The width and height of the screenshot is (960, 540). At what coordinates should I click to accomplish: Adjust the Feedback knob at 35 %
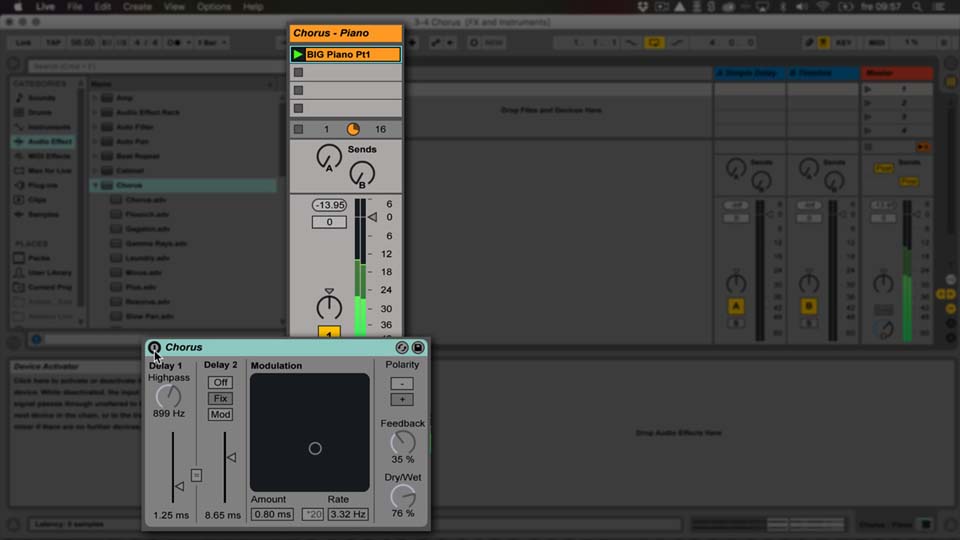click(402, 443)
